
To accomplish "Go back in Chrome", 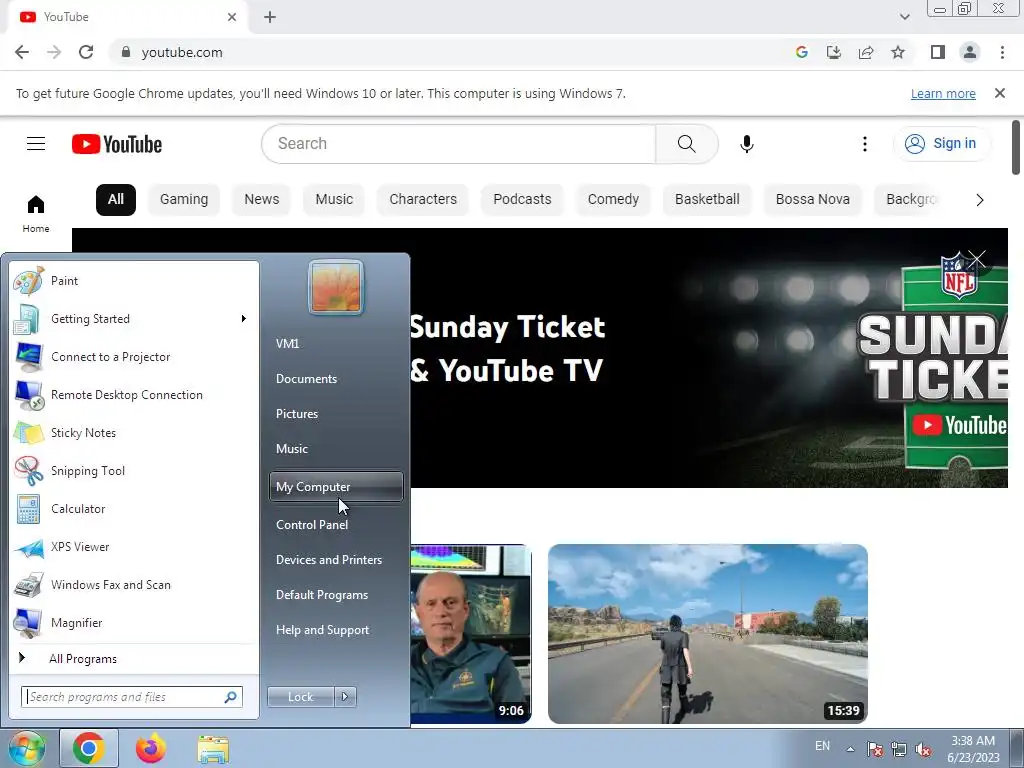I will (22, 52).
